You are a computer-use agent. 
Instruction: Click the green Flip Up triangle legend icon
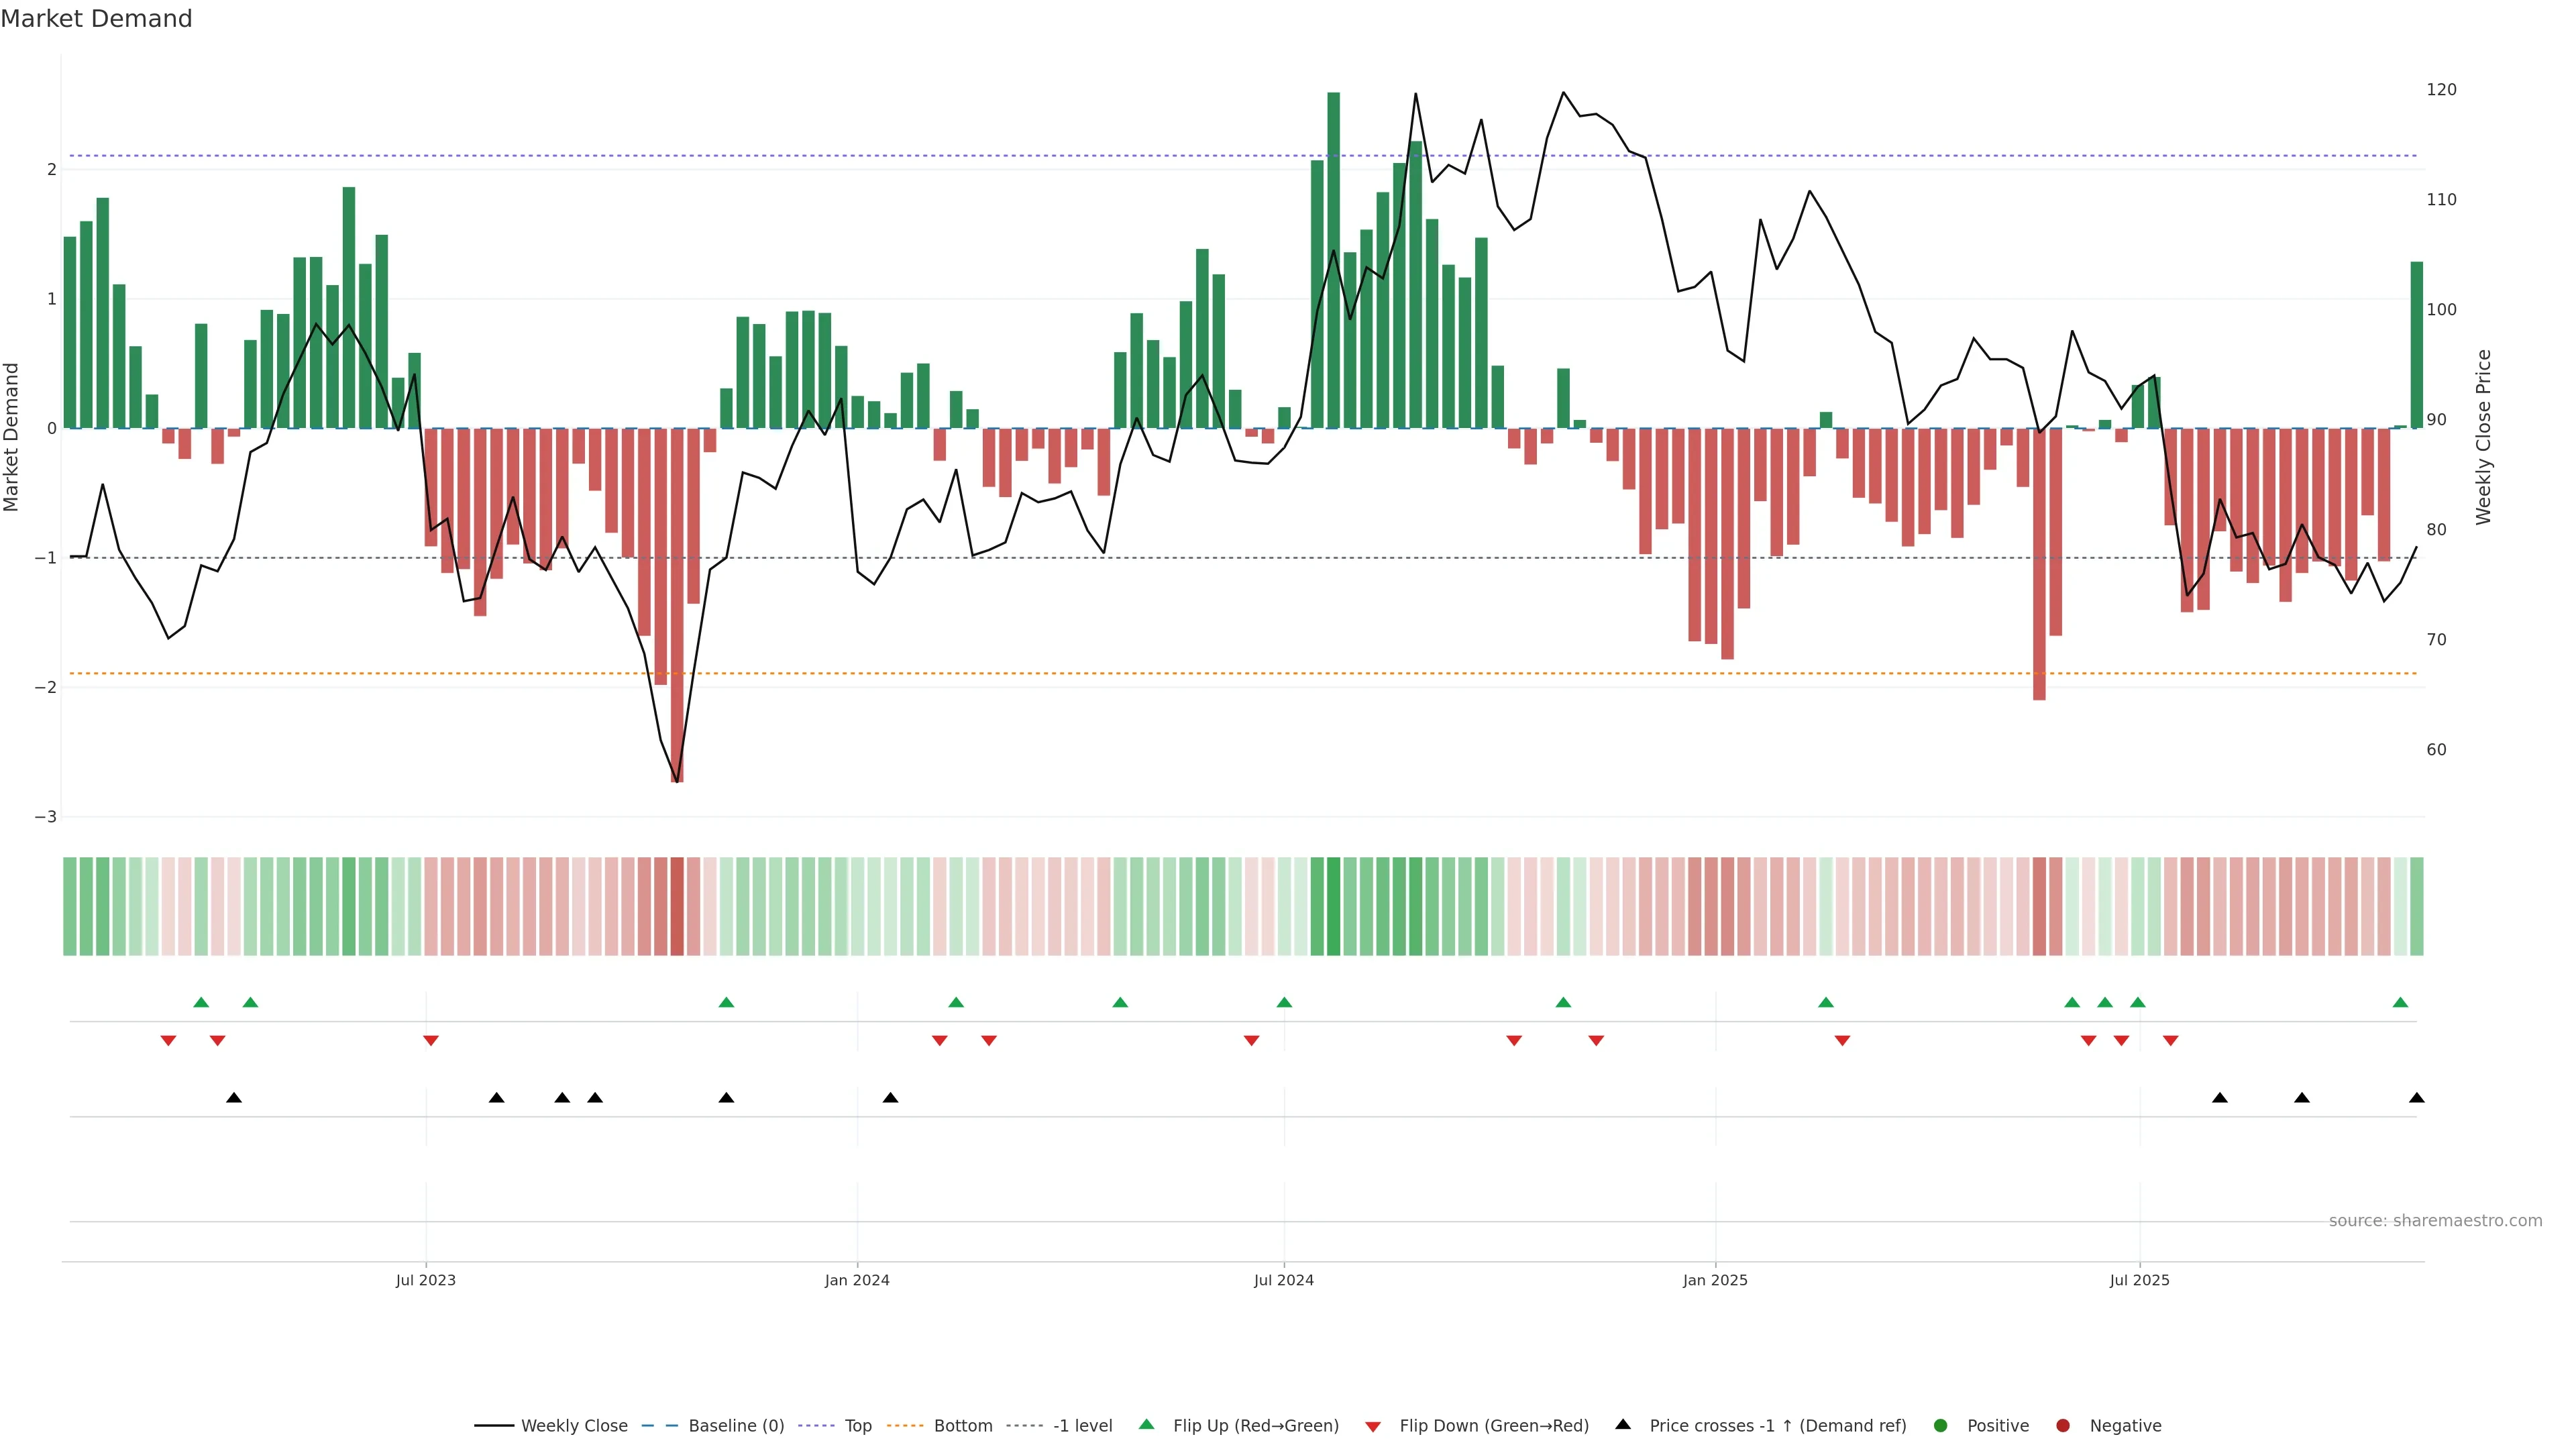pyautogui.click(x=1146, y=1424)
